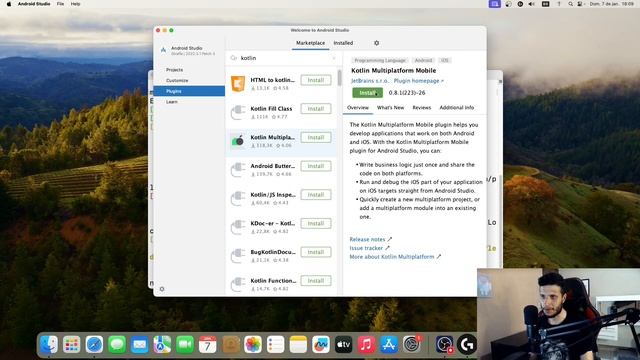Open plugin settings gear next to Installed tab

(x=376, y=43)
